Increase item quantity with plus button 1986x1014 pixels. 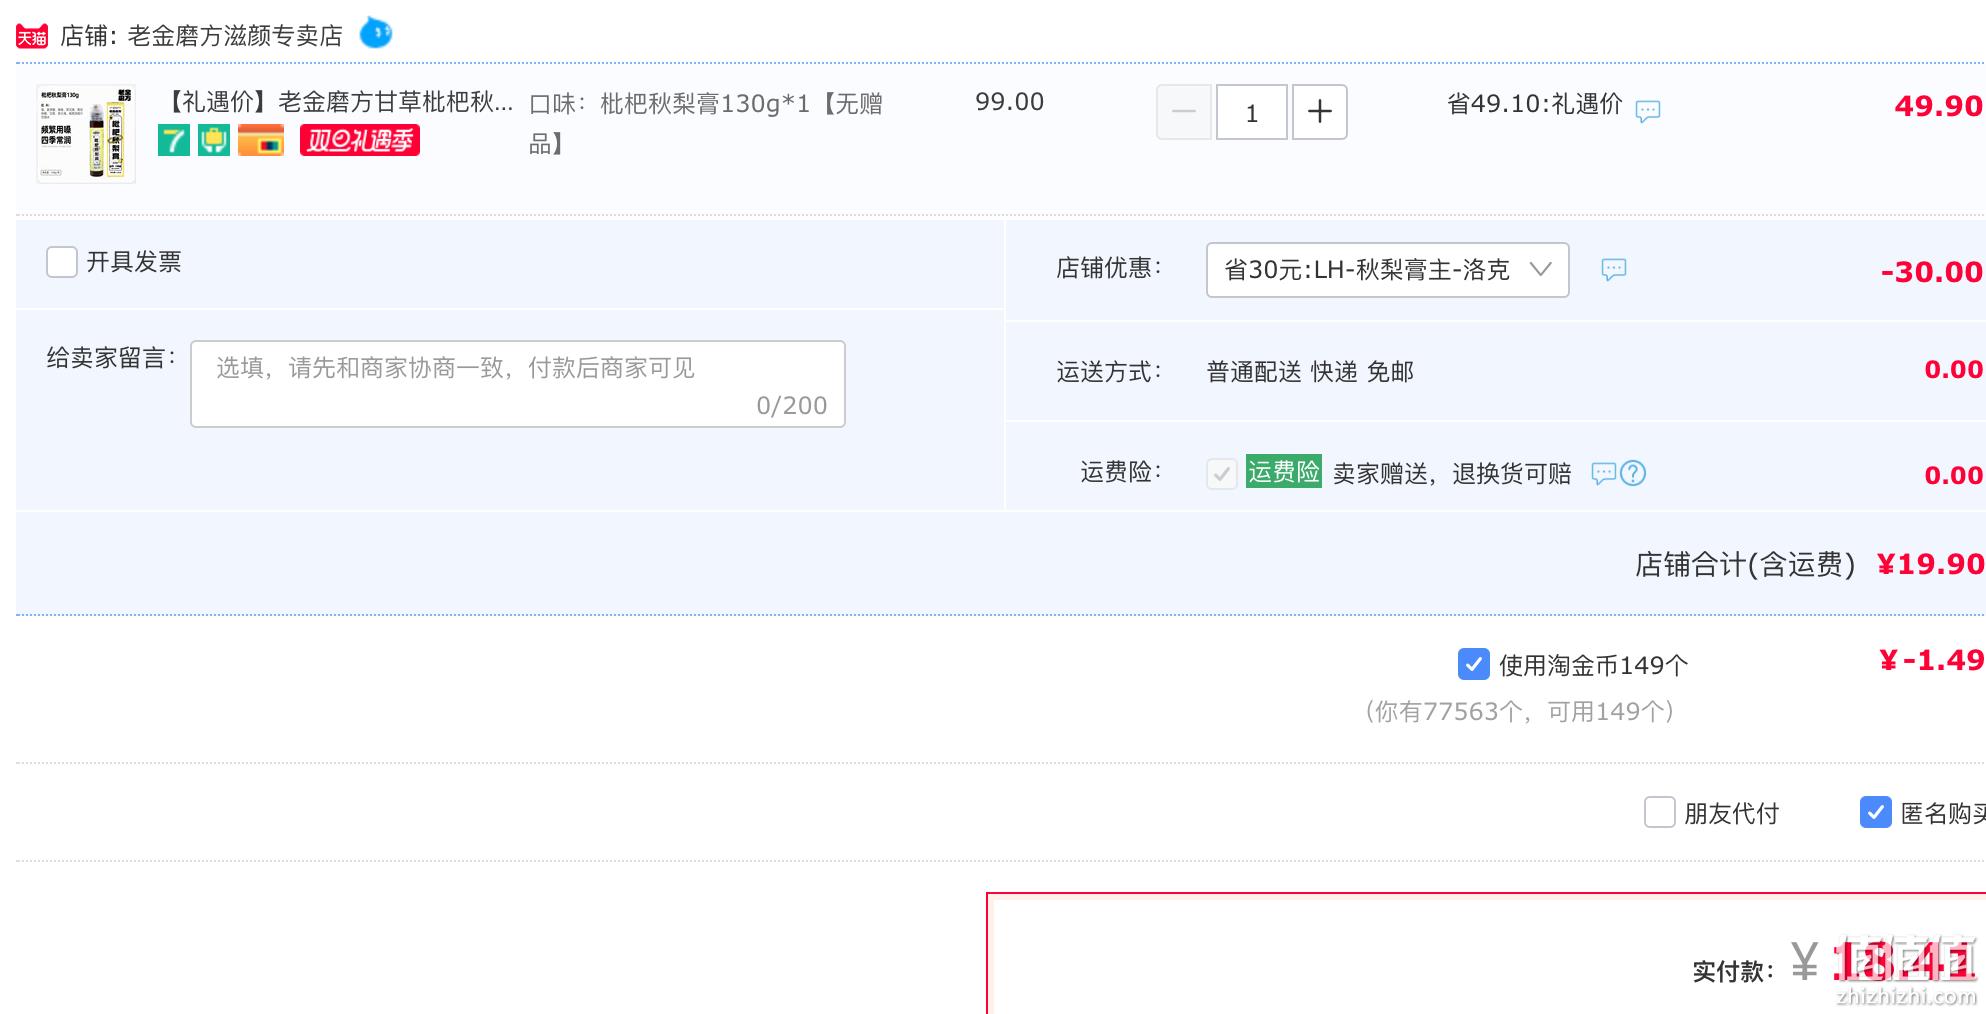1320,112
